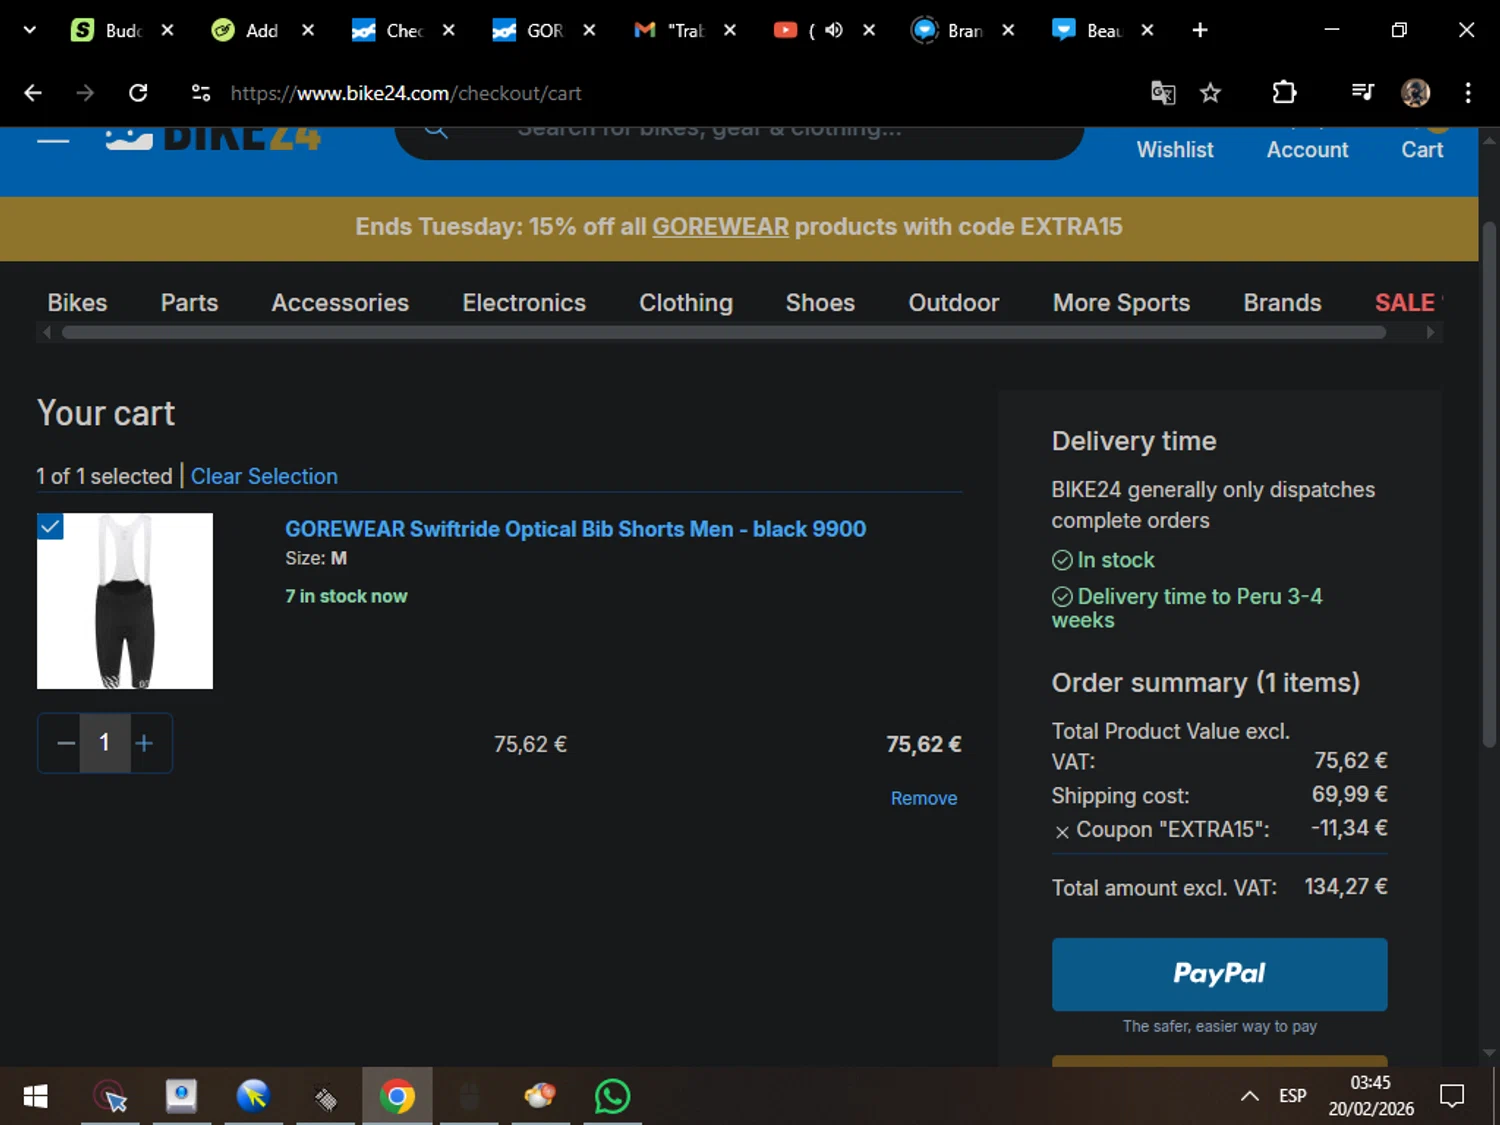Mute the YouTube tab speaker icon

coord(834,30)
